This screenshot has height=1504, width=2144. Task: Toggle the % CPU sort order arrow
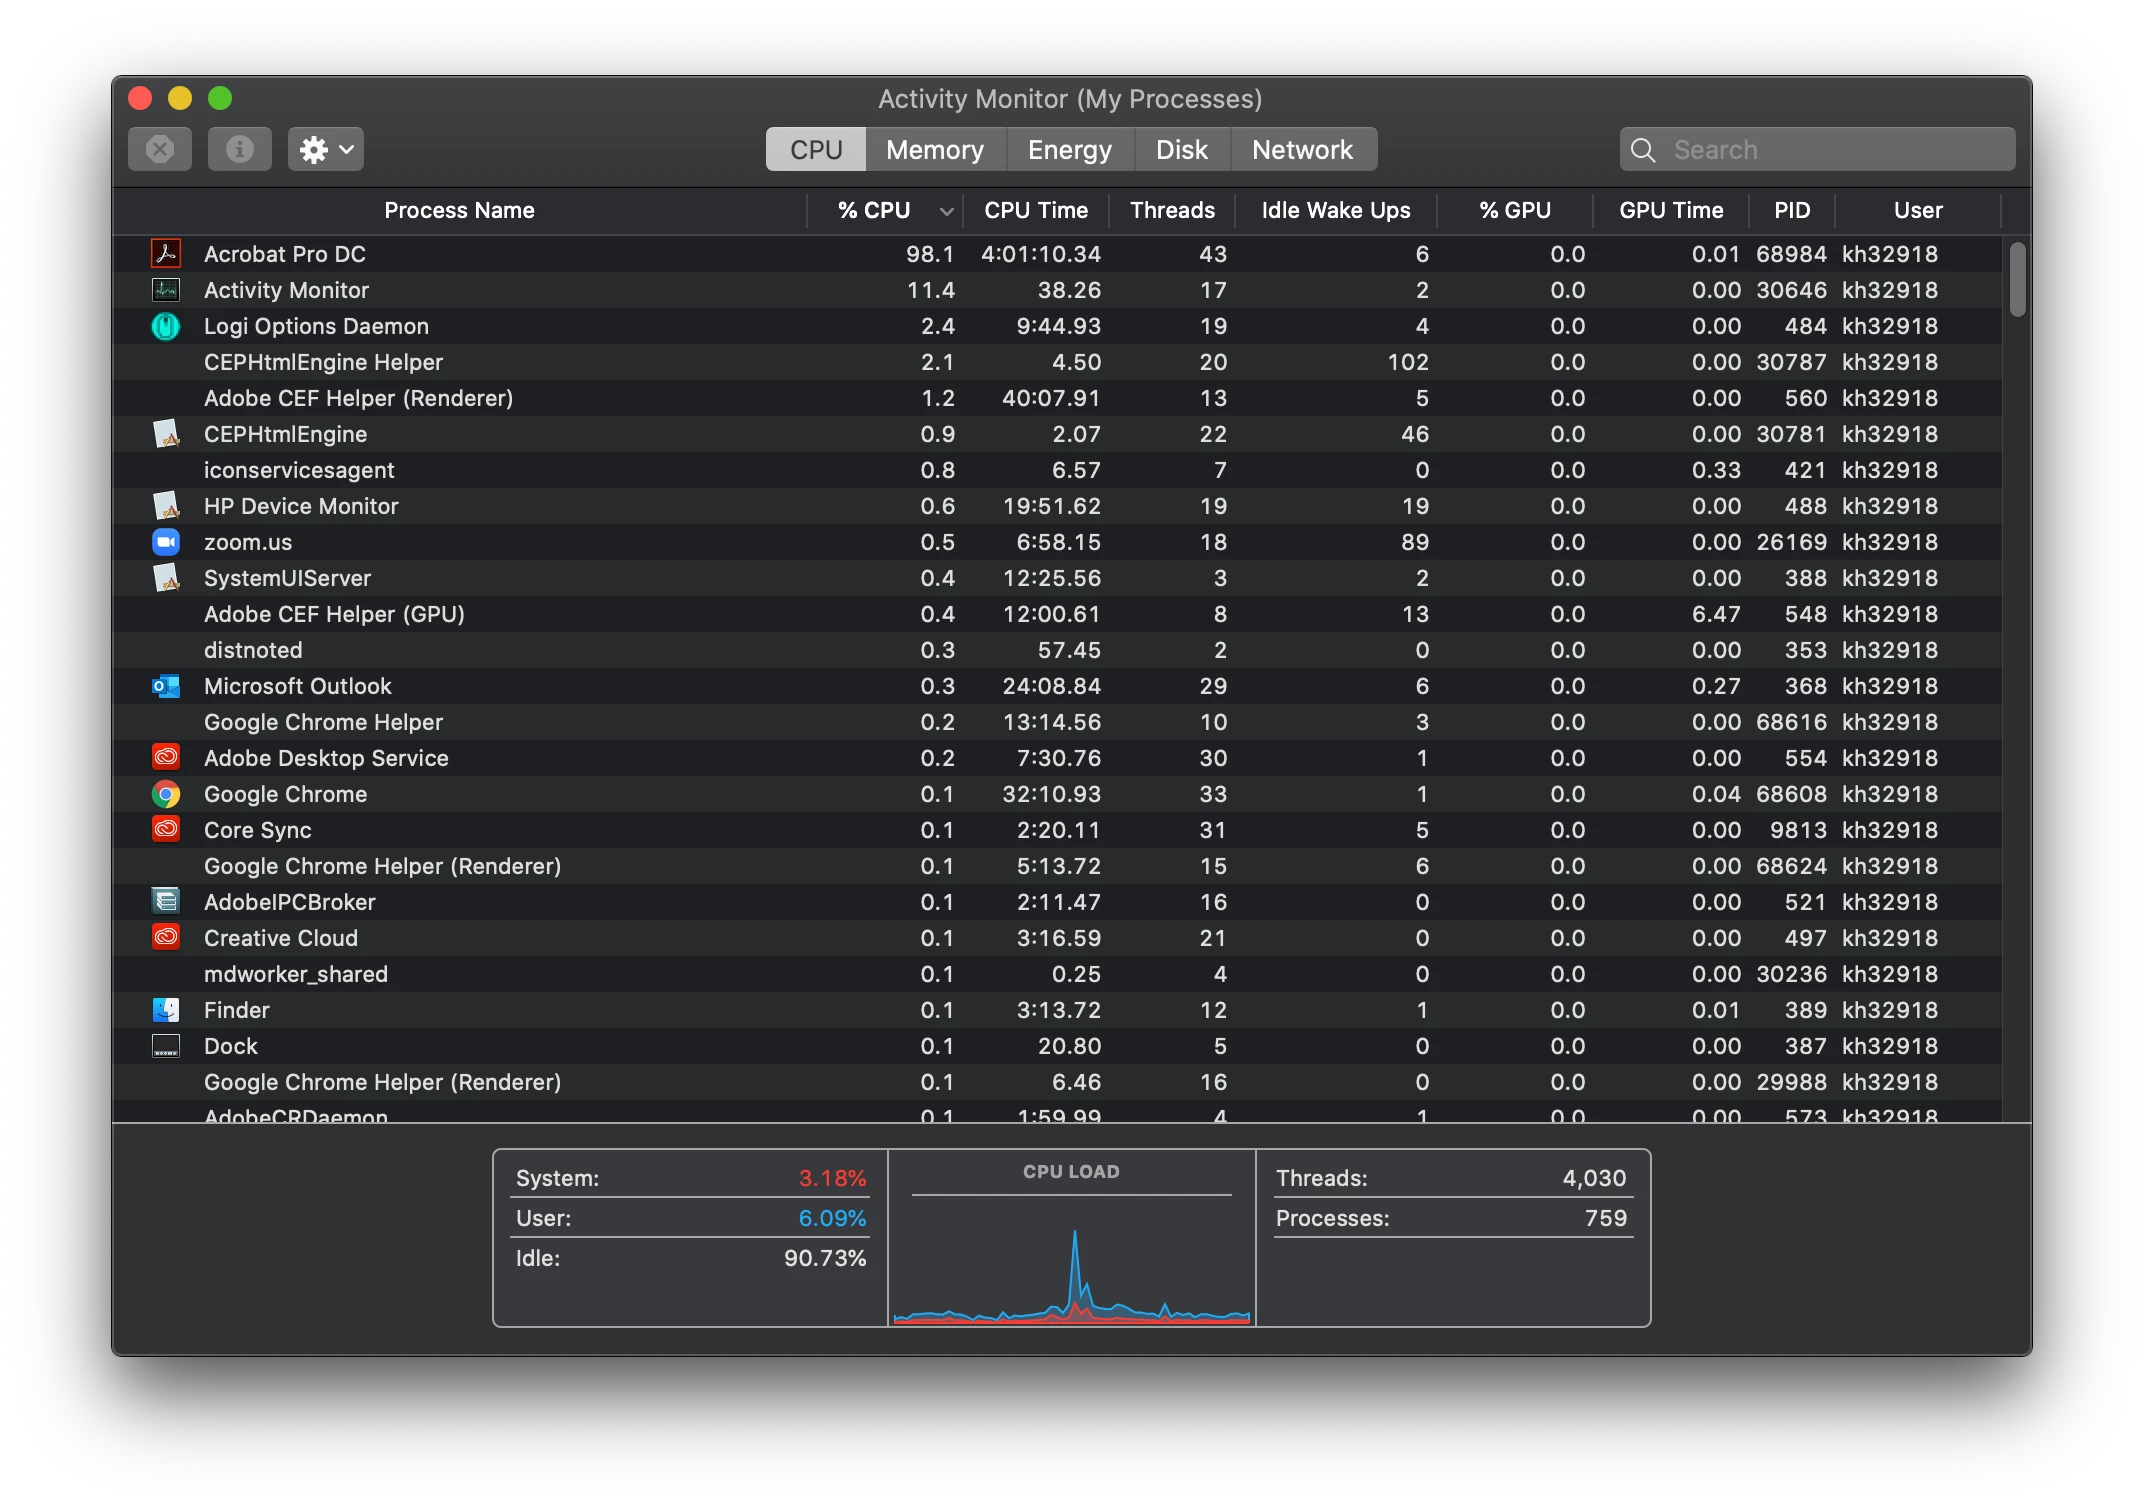(x=945, y=211)
